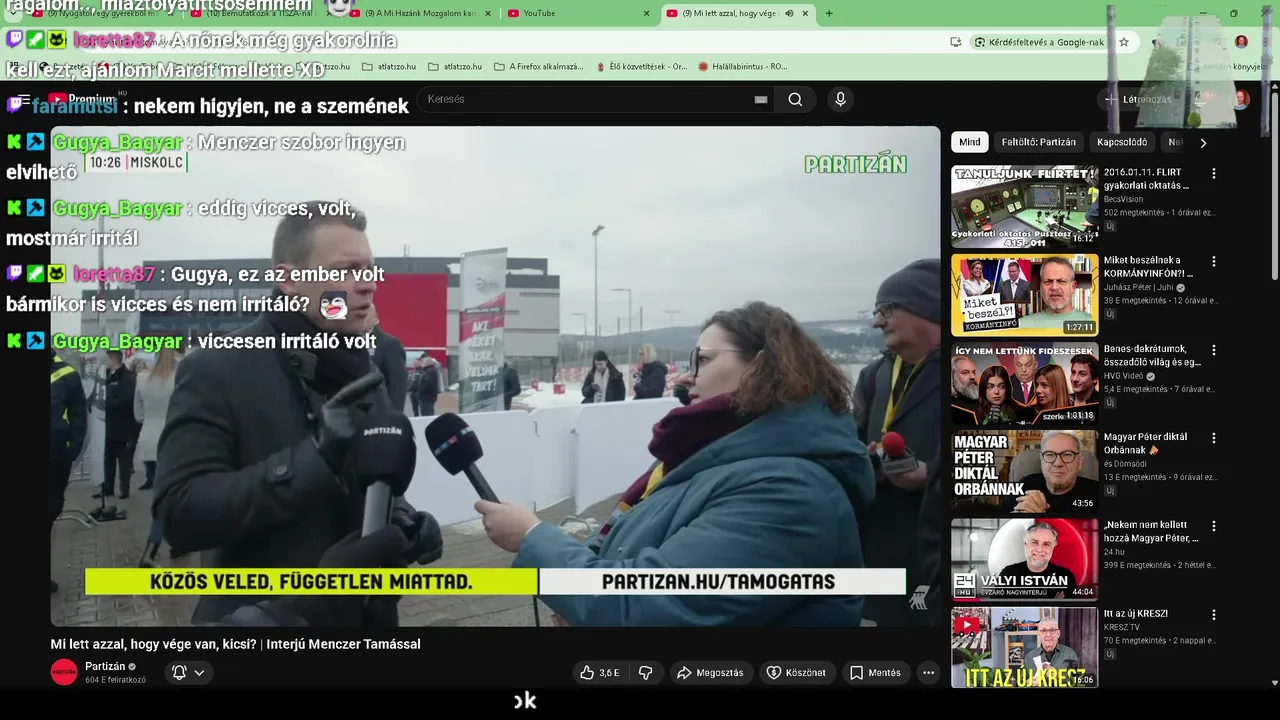Viewport: 1280px width, 720px height.
Task: Open the FLIRT gyakorlati oktatás video thumbnail
Action: tap(1024, 206)
